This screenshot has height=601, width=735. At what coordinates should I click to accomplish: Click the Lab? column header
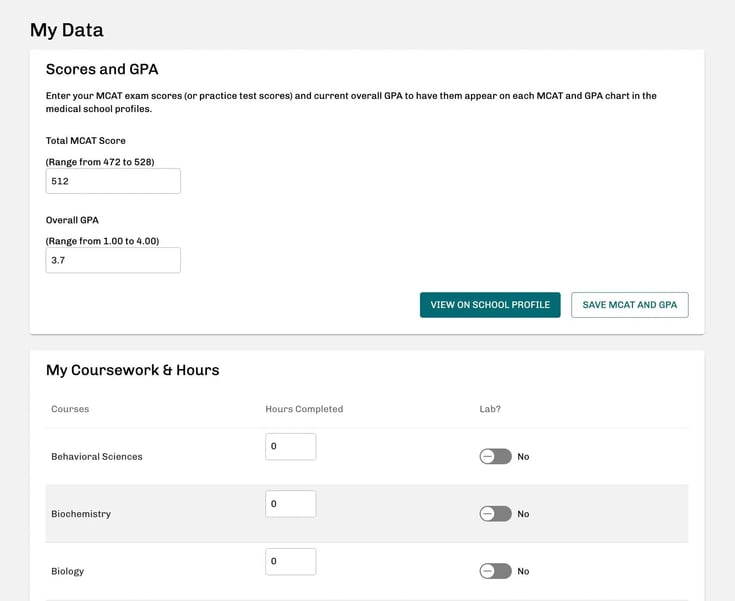click(x=490, y=409)
